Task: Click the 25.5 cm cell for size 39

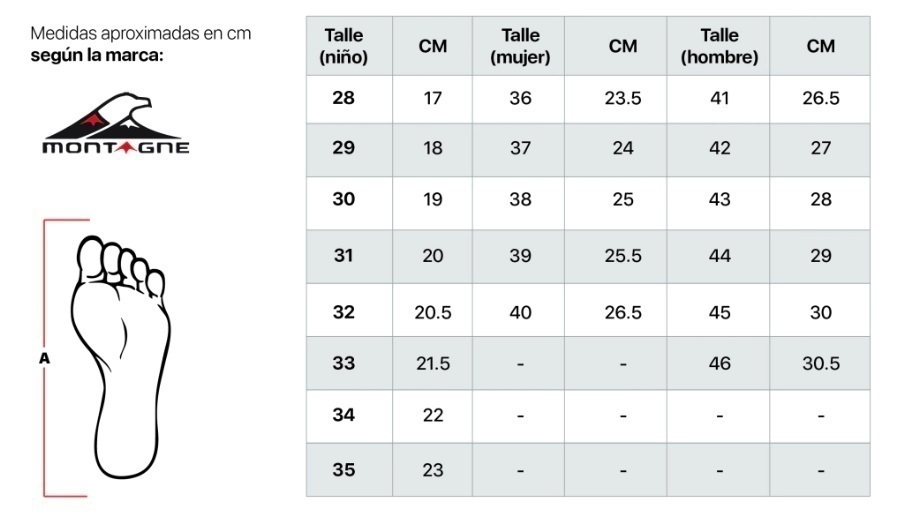Action: (622, 255)
